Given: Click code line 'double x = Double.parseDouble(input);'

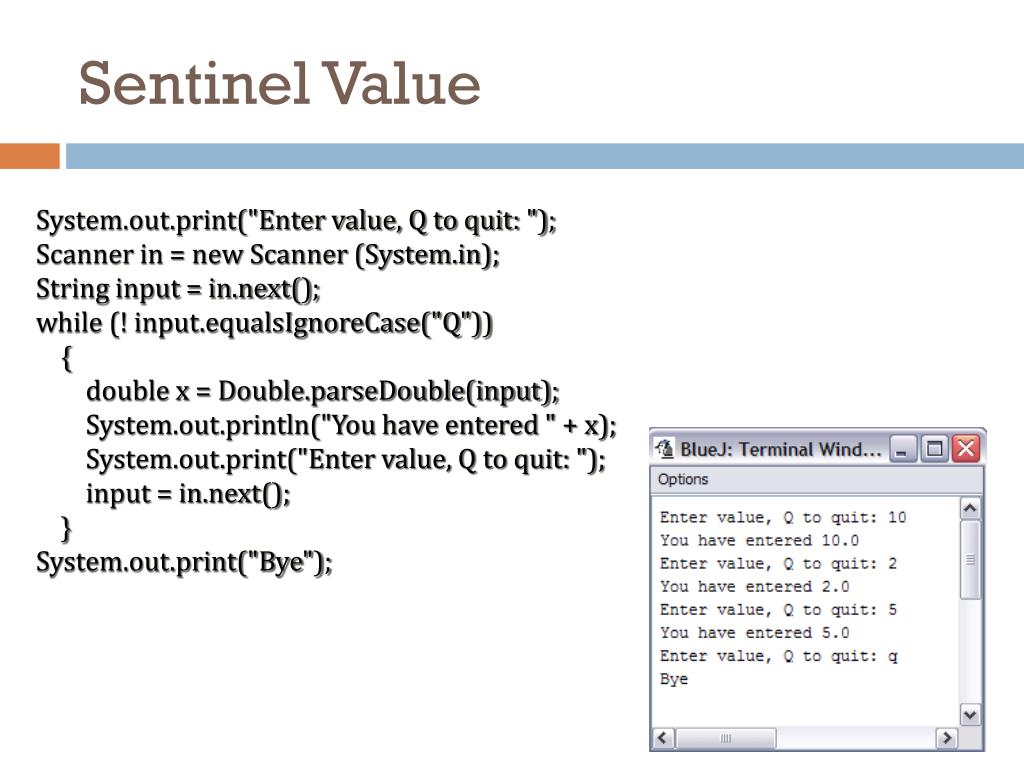Looking at the screenshot, I should pyautogui.click(x=323, y=391).
